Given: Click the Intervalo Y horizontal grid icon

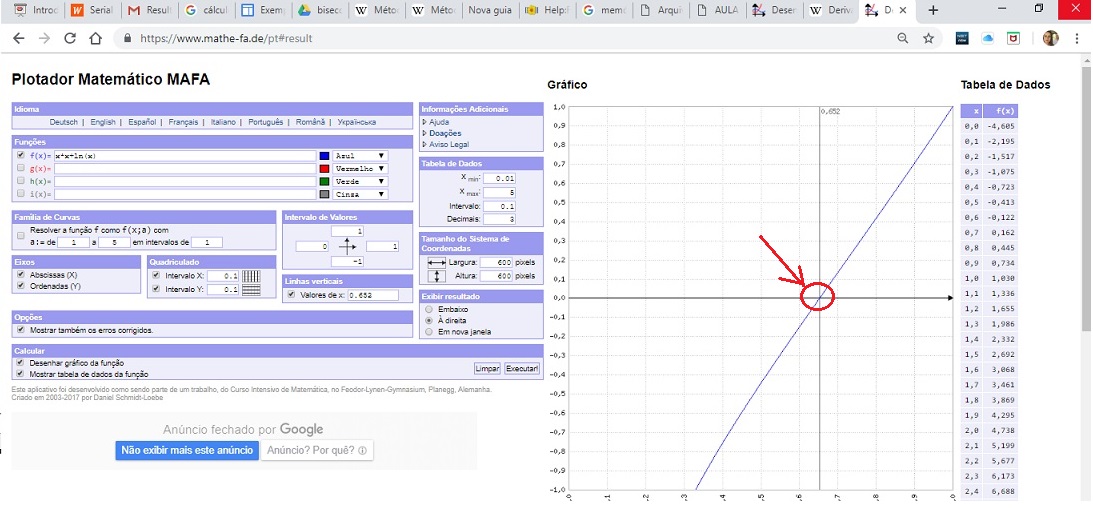Looking at the screenshot, I should (251, 290).
